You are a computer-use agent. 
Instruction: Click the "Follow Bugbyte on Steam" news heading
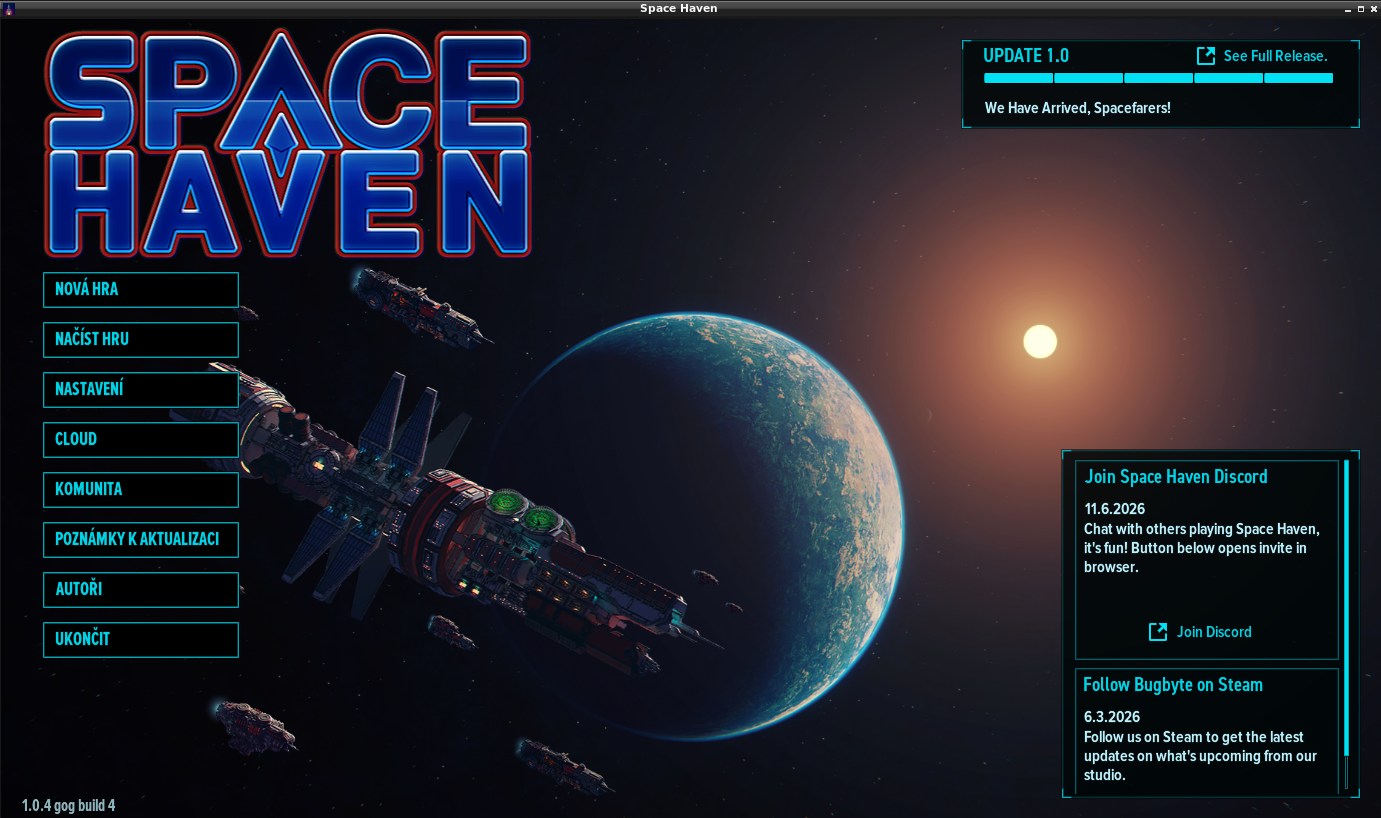(x=1173, y=685)
